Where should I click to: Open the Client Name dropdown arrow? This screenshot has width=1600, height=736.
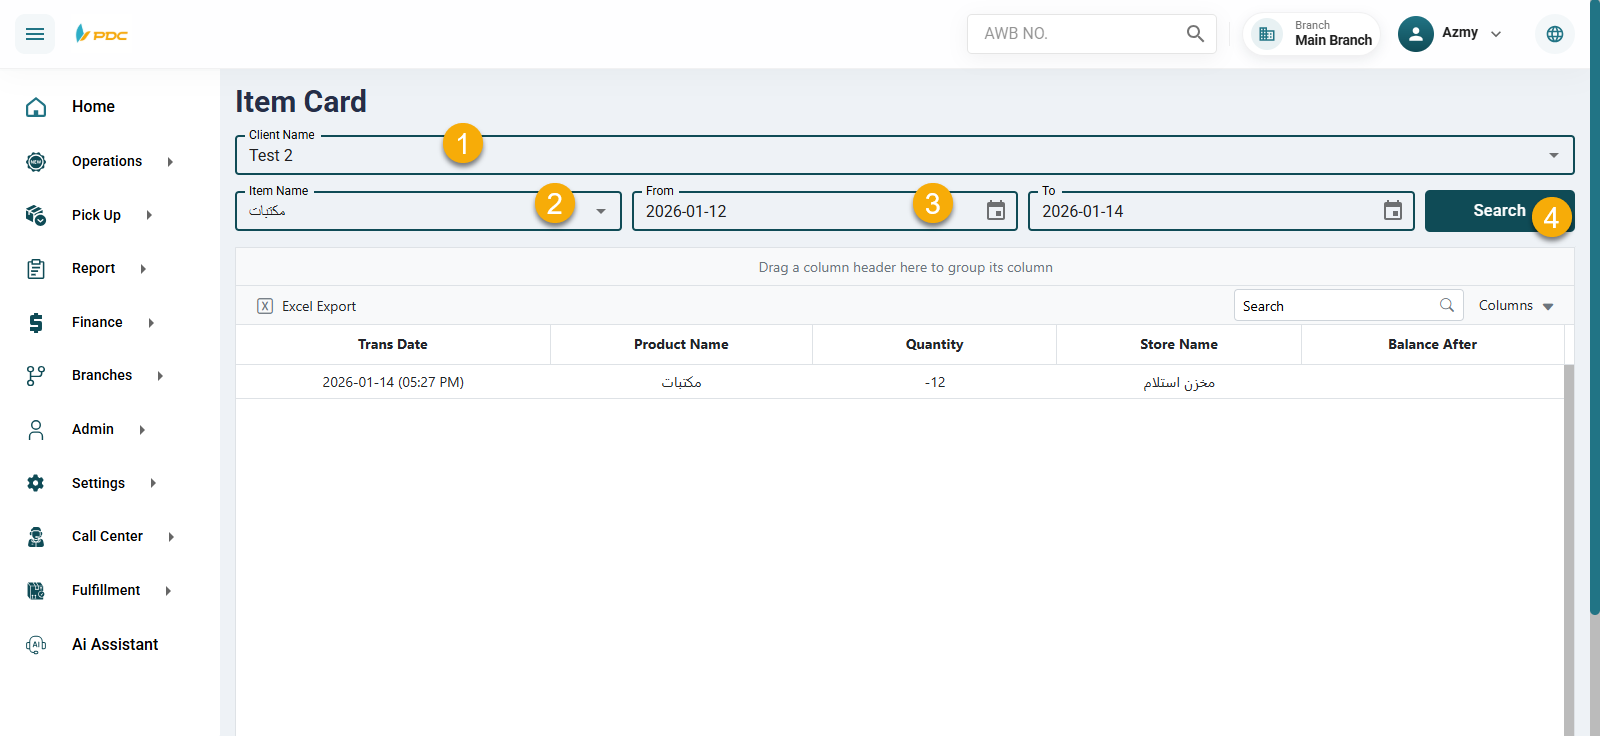[1554, 155]
